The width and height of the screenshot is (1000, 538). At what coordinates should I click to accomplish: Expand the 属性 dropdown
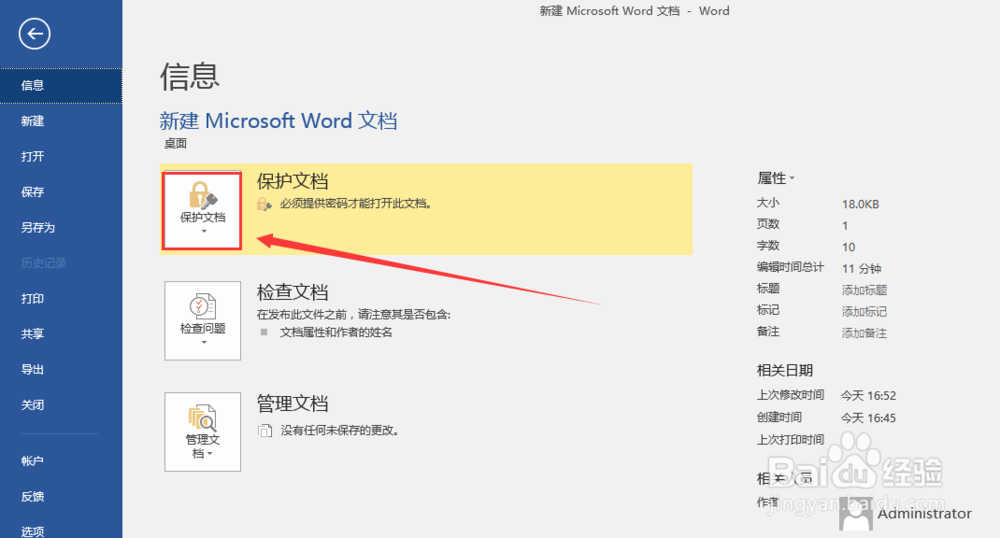(x=776, y=178)
